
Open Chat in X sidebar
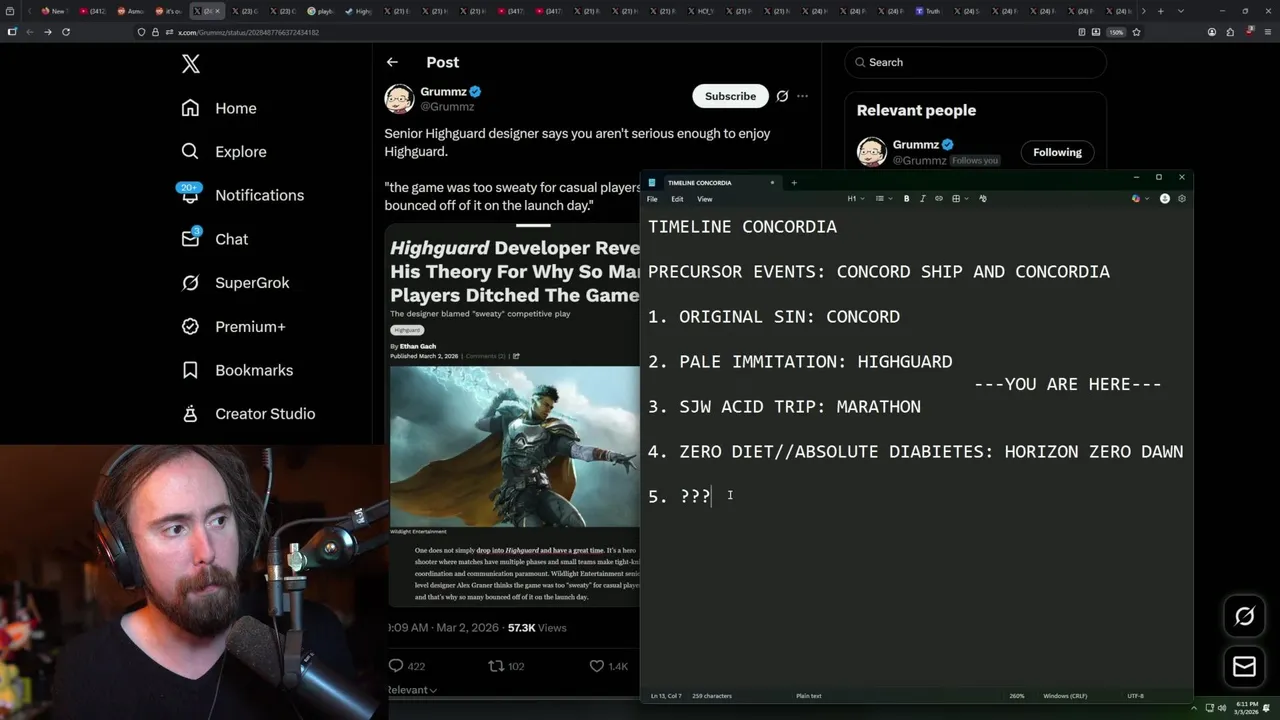pyautogui.click(x=214, y=239)
